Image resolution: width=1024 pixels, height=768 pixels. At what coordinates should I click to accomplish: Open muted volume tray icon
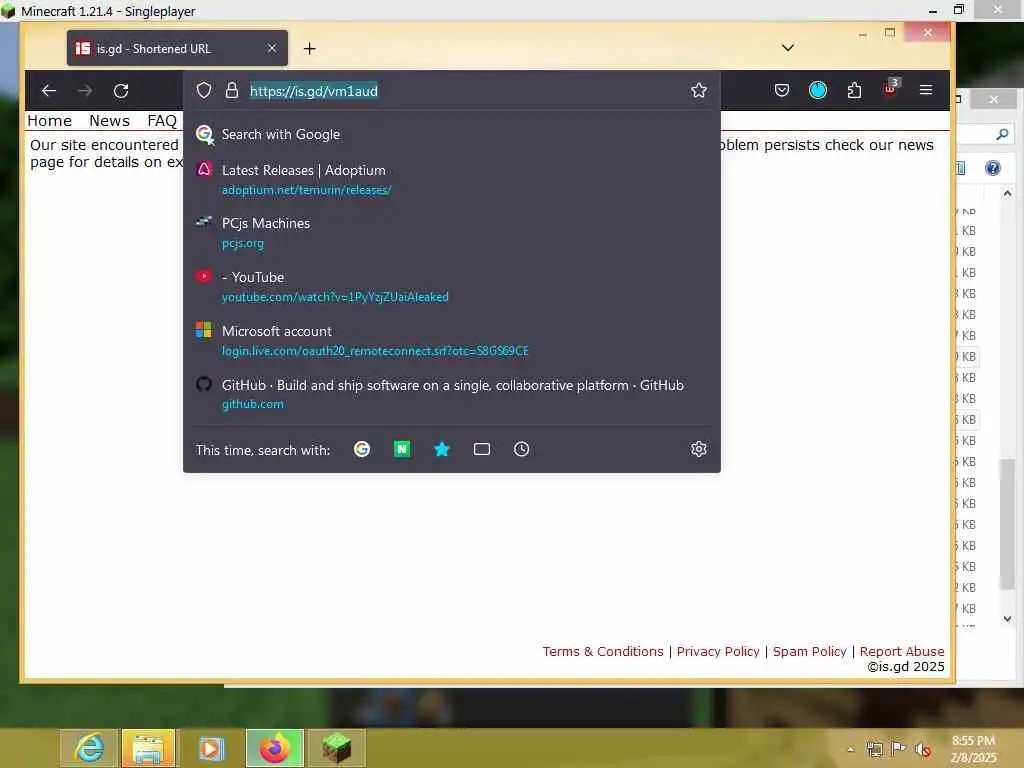tap(922, 749)
